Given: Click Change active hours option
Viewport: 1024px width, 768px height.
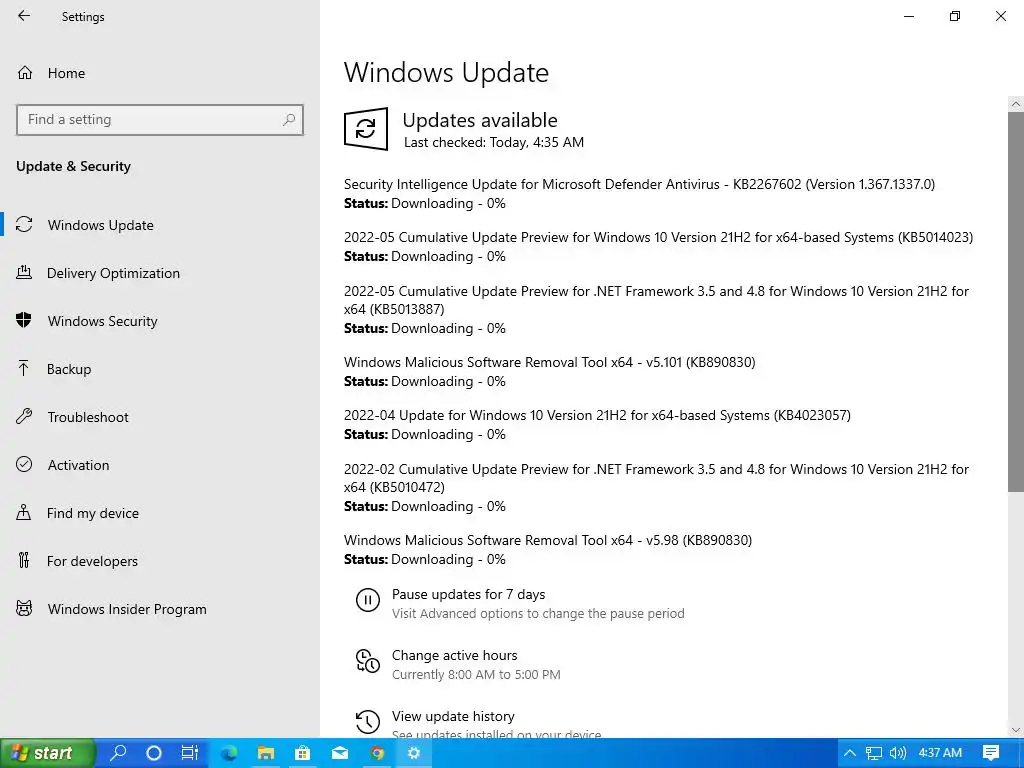Looking at the screenshot, I should pyautogui.click(x=455, y=655).
